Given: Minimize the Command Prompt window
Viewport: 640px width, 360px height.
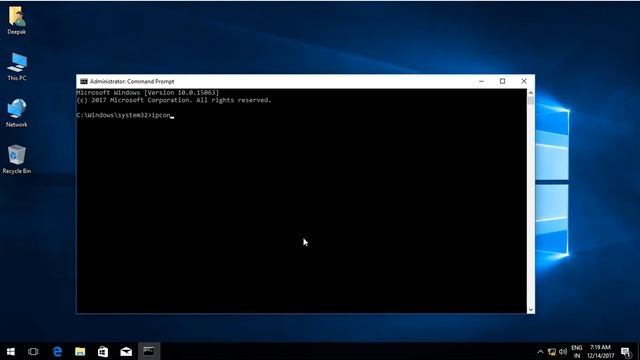Looking at the screenshot, I should (x=482, y=81).
